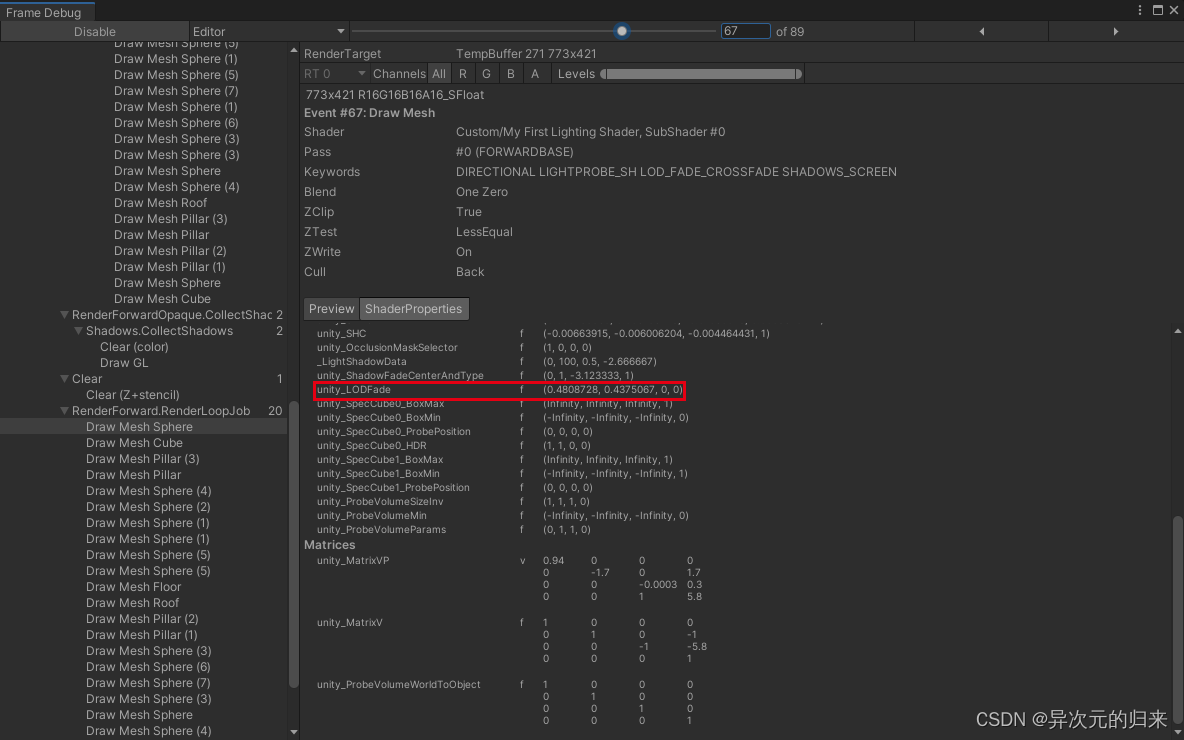This screenshot has height=740, width=1184.
Task: Go to previous frame event arrow
Action: [x=981, y=31]
